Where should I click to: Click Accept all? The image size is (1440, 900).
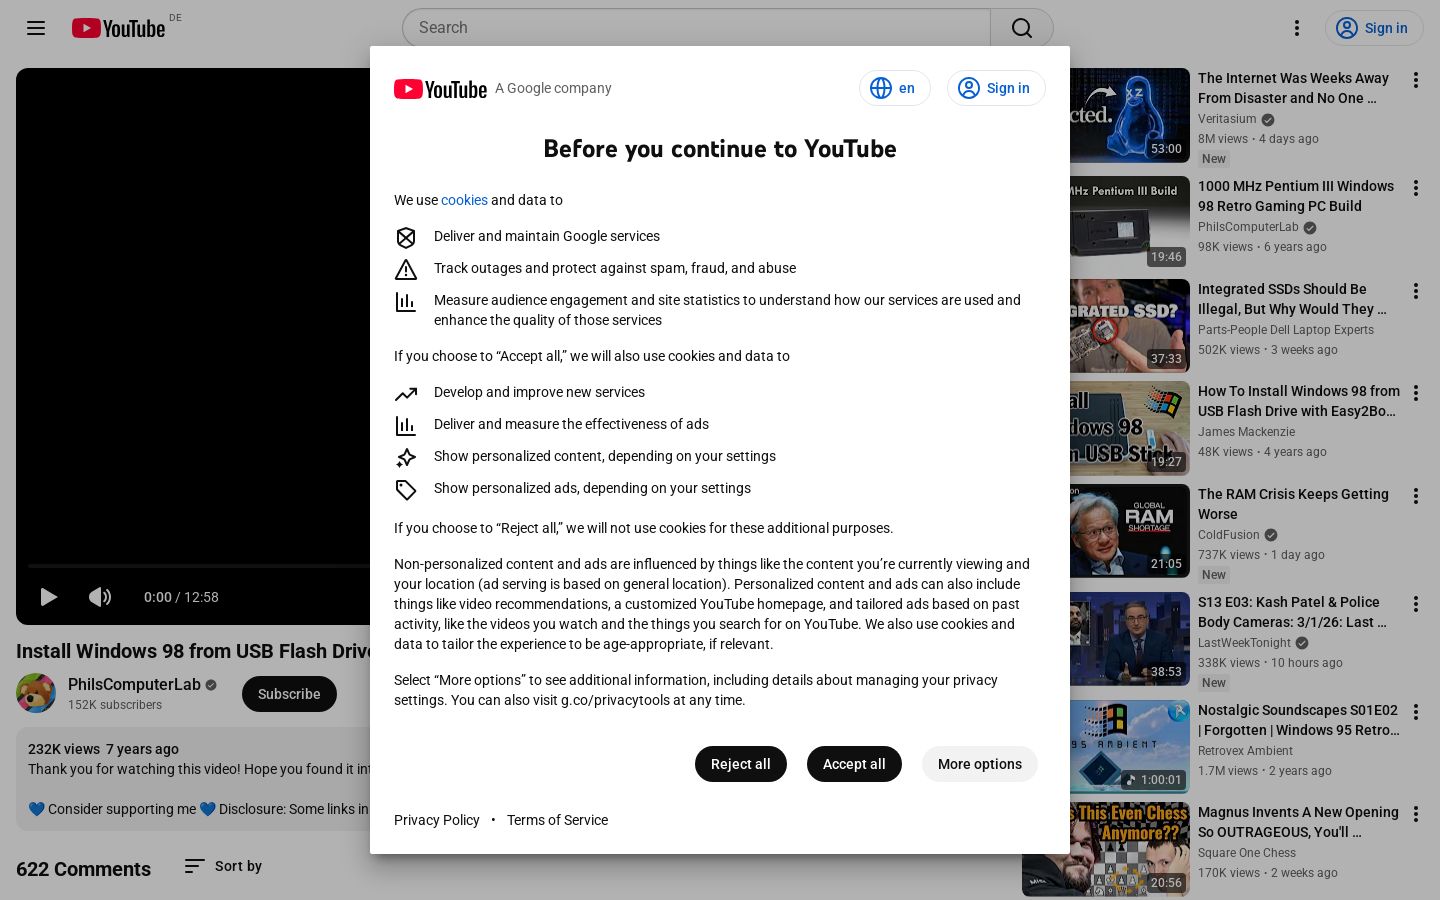[854, 764]
